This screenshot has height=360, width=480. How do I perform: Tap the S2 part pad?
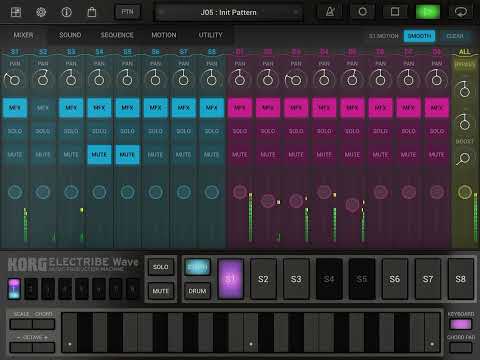(263, 279)
